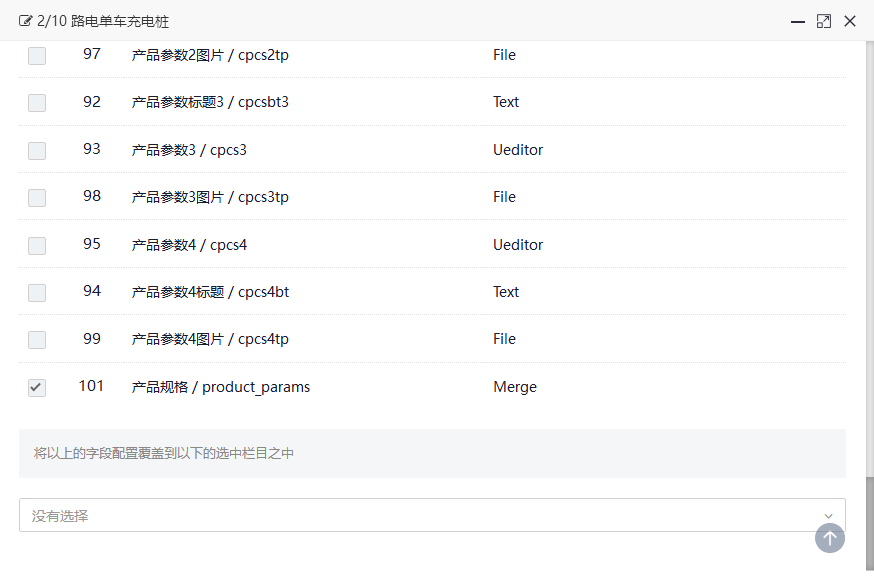Click the edit icon beside the dialog title
The width and height of the screenshot is (874, 583).
tap(26, 21)
